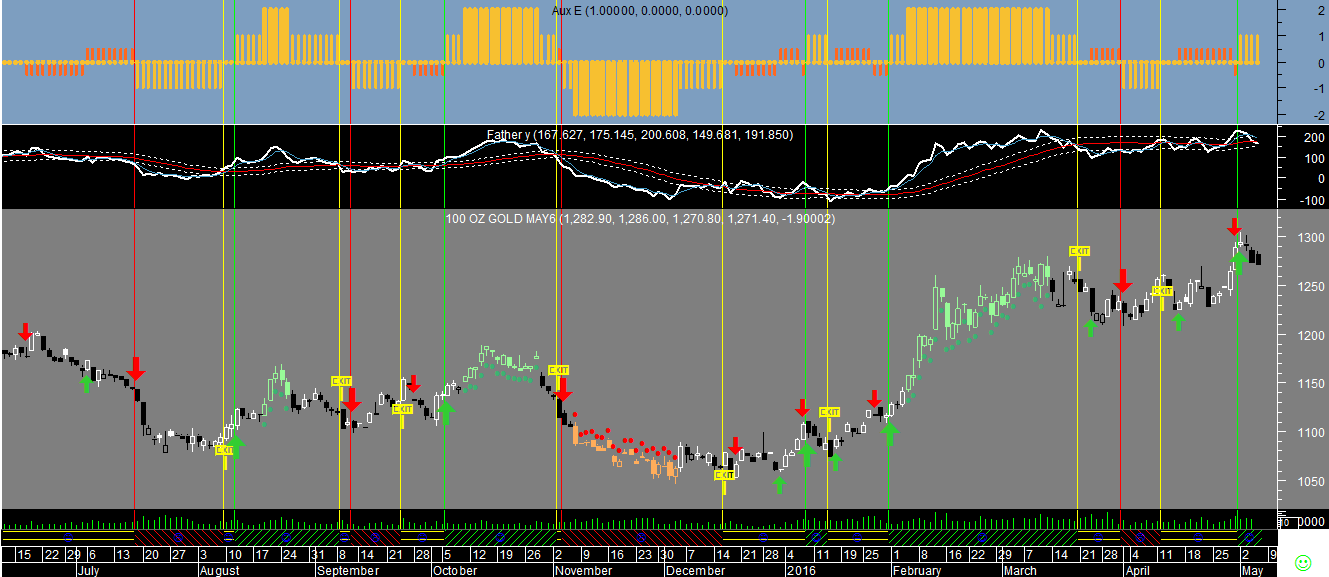Click the 1050 price level on the price axis
This screenshot has height=577, width=1329.
click(x=1309, y=481)
